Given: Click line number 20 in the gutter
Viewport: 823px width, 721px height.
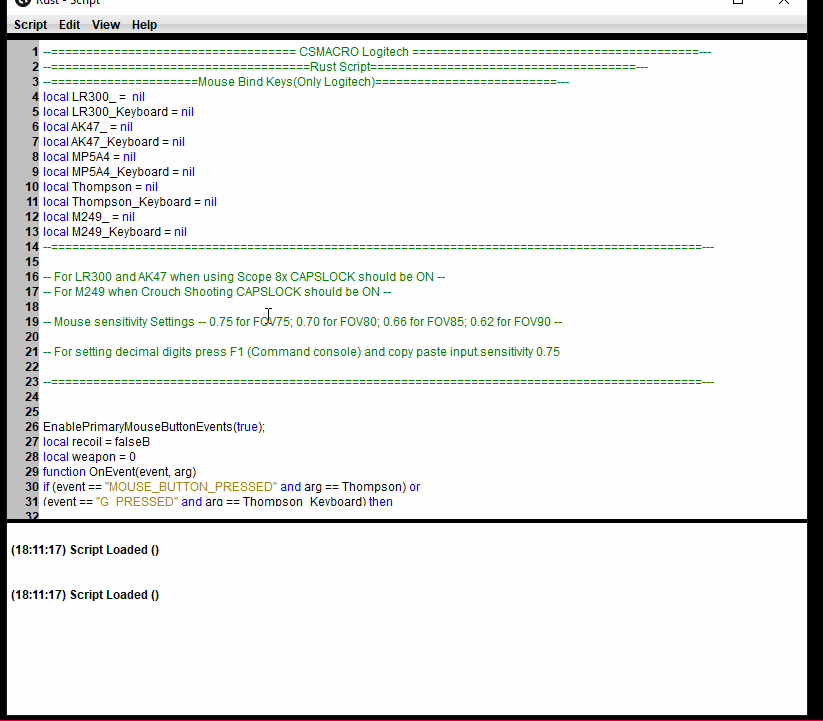Looking at the screenshot, I should tap(32, 337).
